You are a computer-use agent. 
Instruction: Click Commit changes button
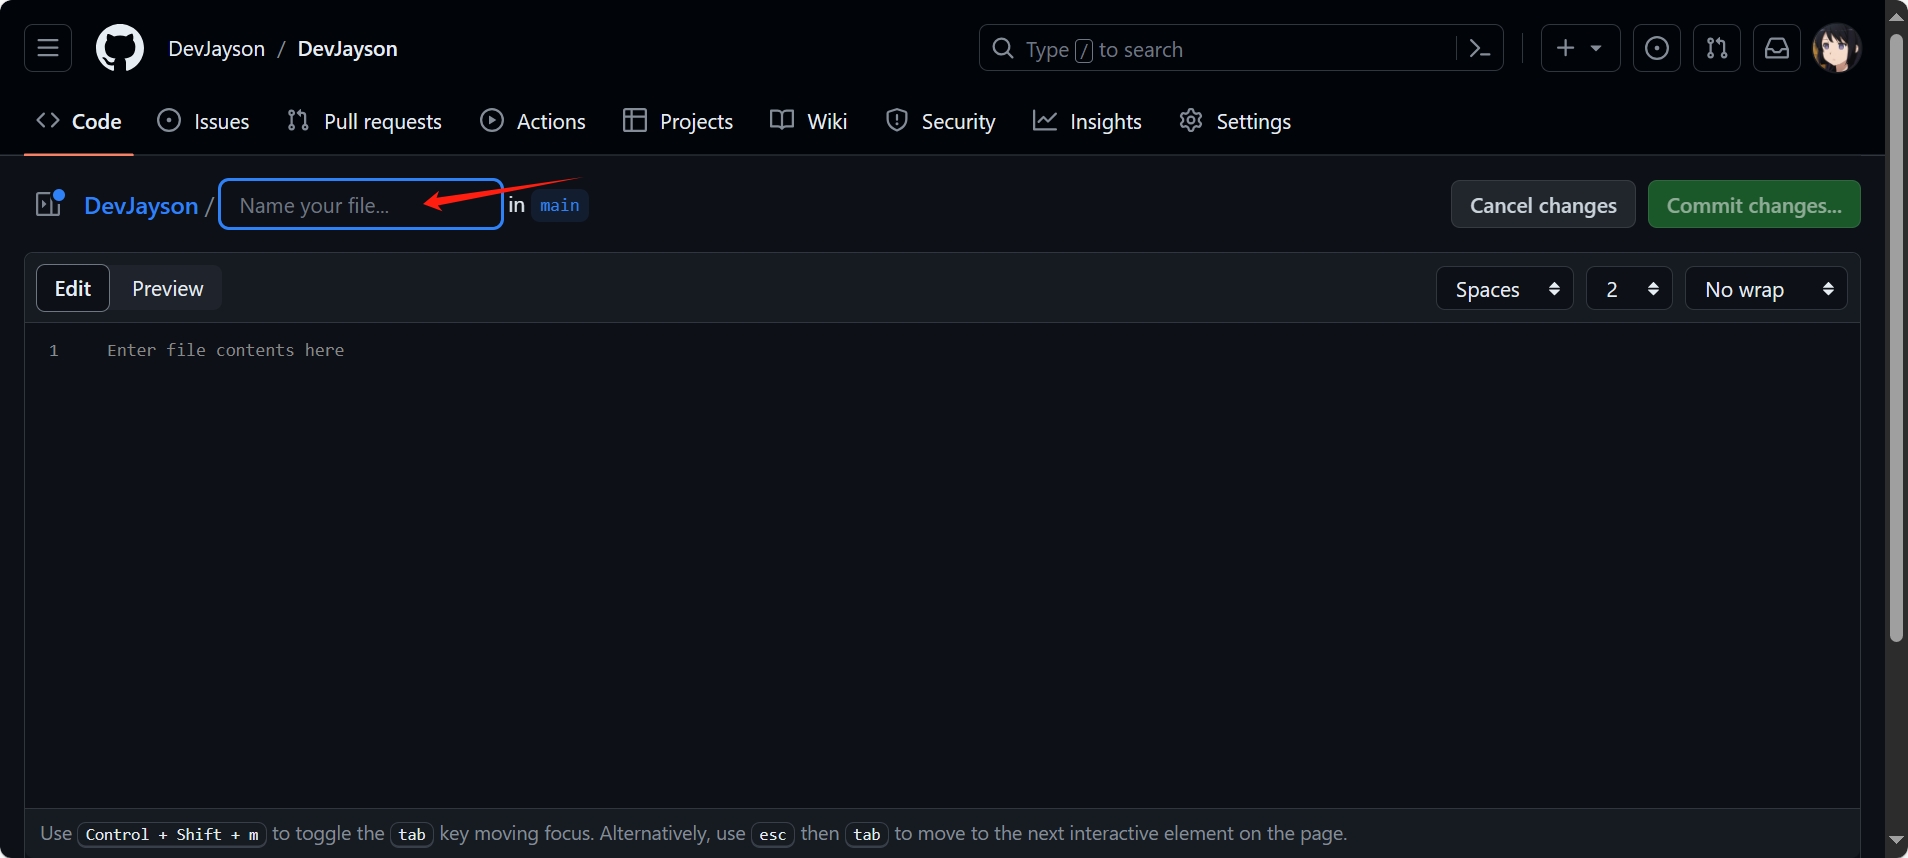click(1754, 204)
